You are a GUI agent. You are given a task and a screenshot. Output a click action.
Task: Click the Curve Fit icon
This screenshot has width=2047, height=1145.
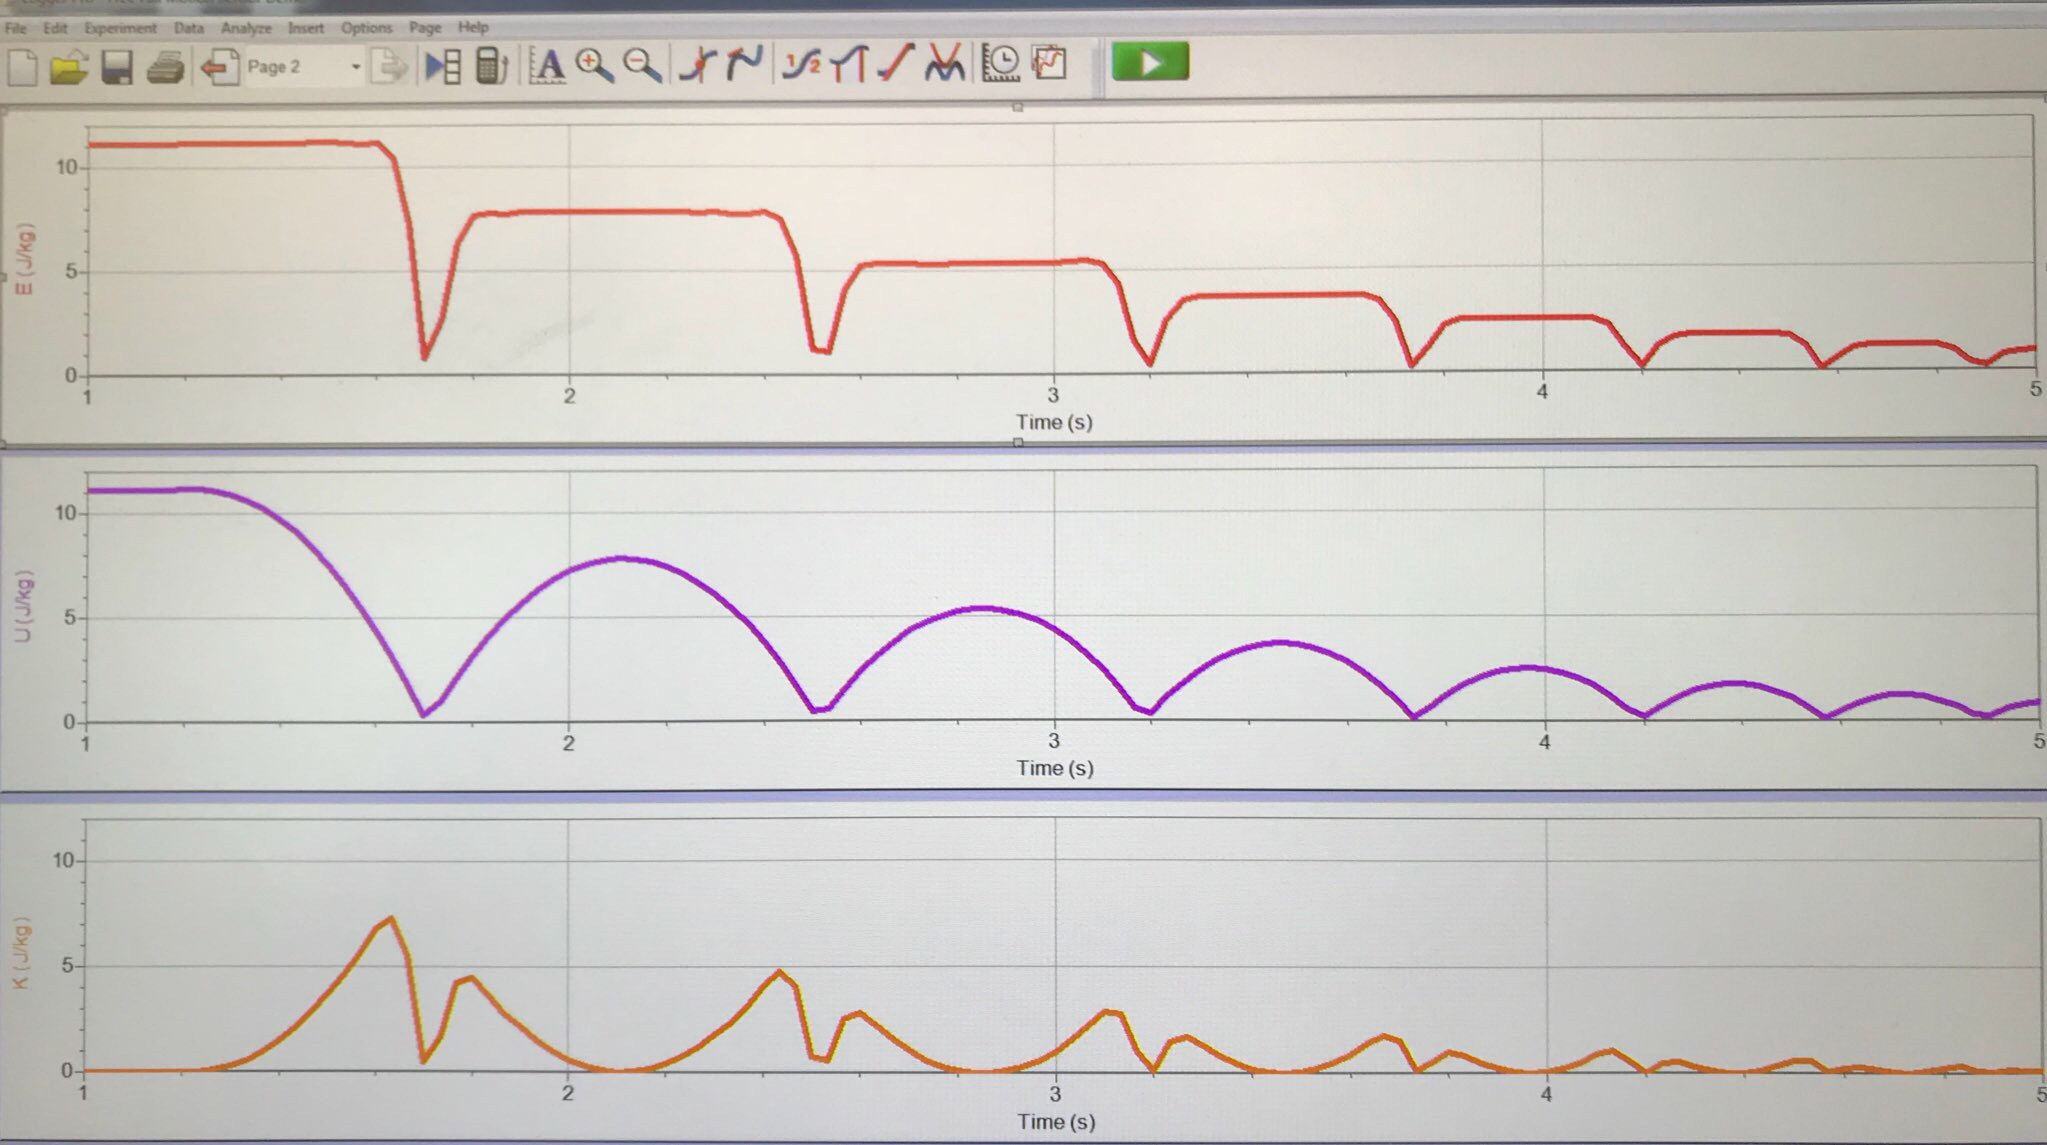click(943, 63)
